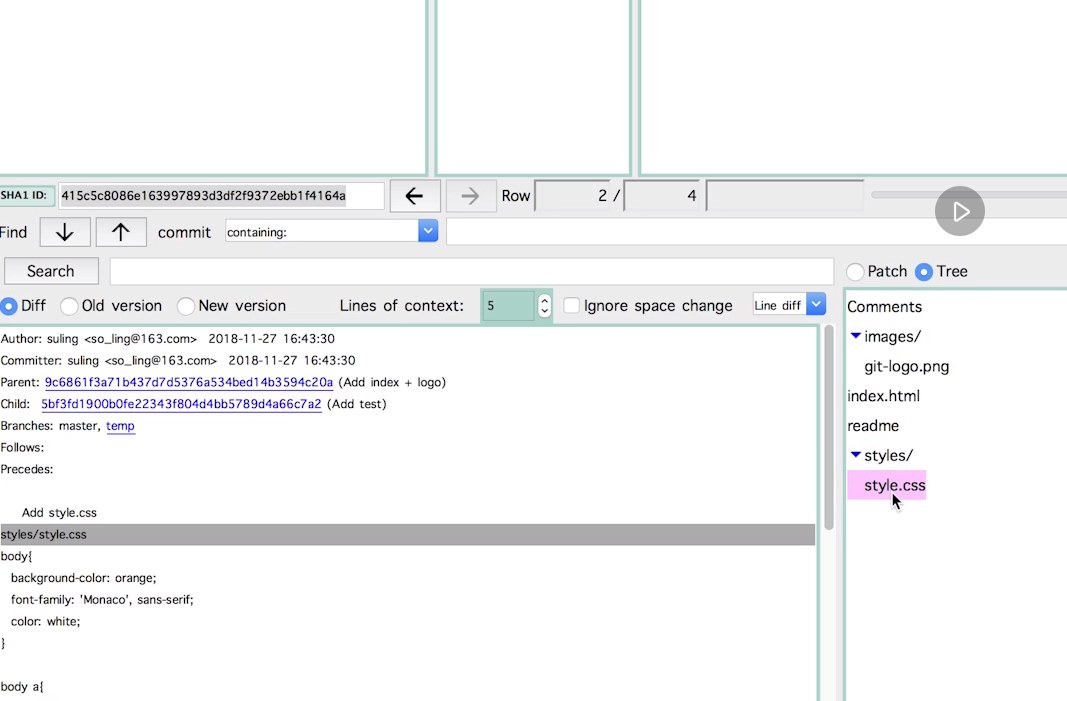The width and height of the screenshot is (1067, 701).
Task: Select Comments in the file tree
Action: click(885, 307)
